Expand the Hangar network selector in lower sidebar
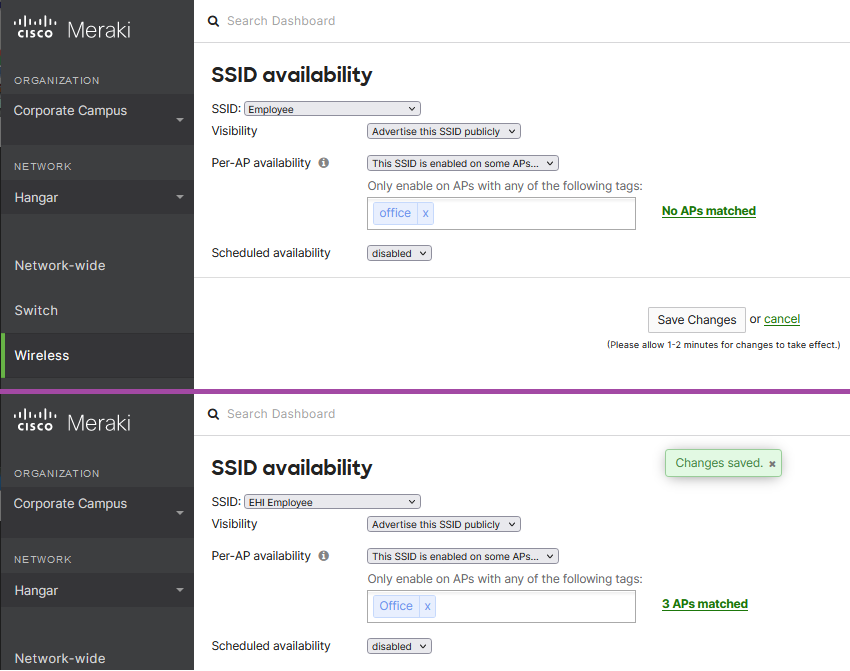 pyautogui.click(x=96, y=591)
